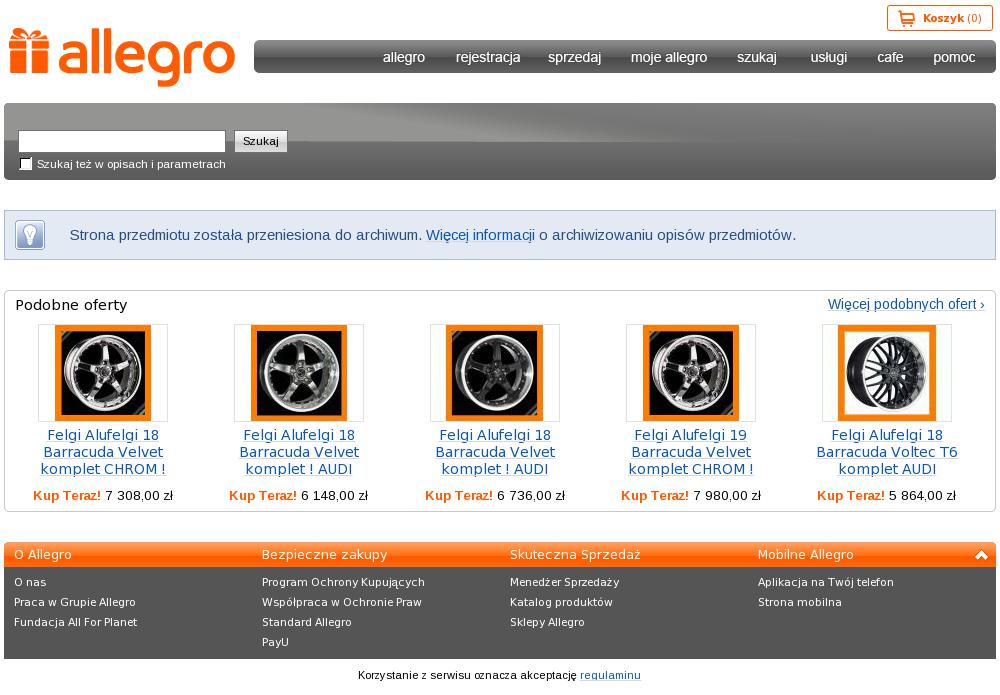
Task: Click the 'Skuteczna Sprzedaż' footer heading
Action: click(x=575, y=555)
